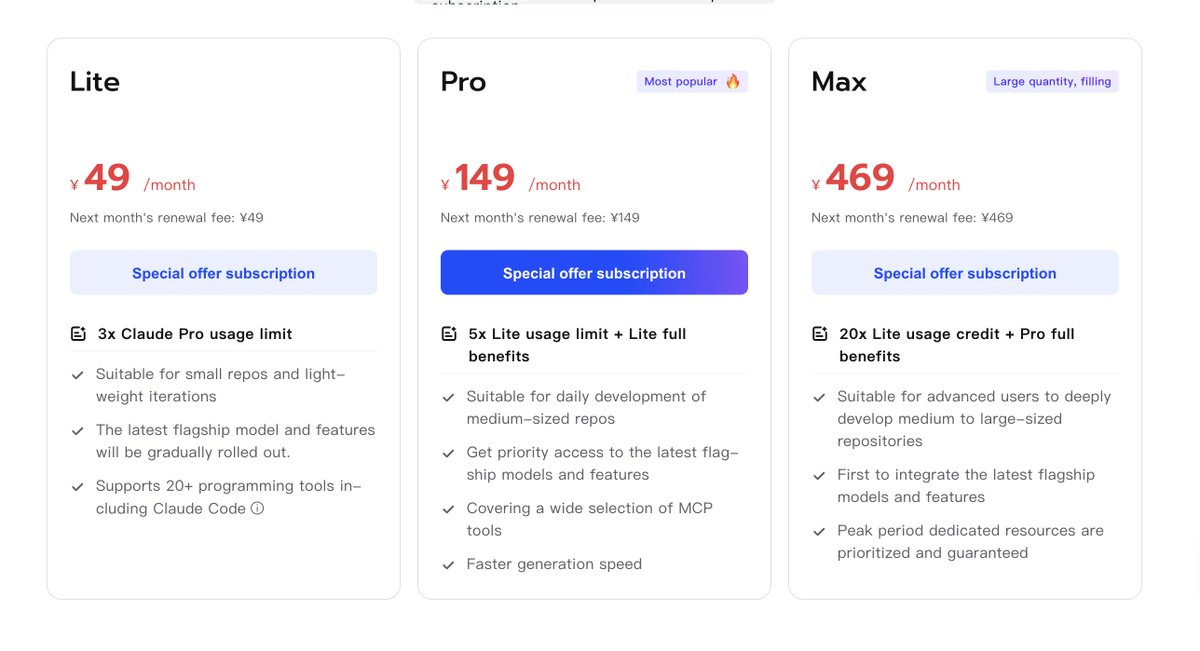Click checkmark next to Faster generation speed

click(x=448, y=565)
